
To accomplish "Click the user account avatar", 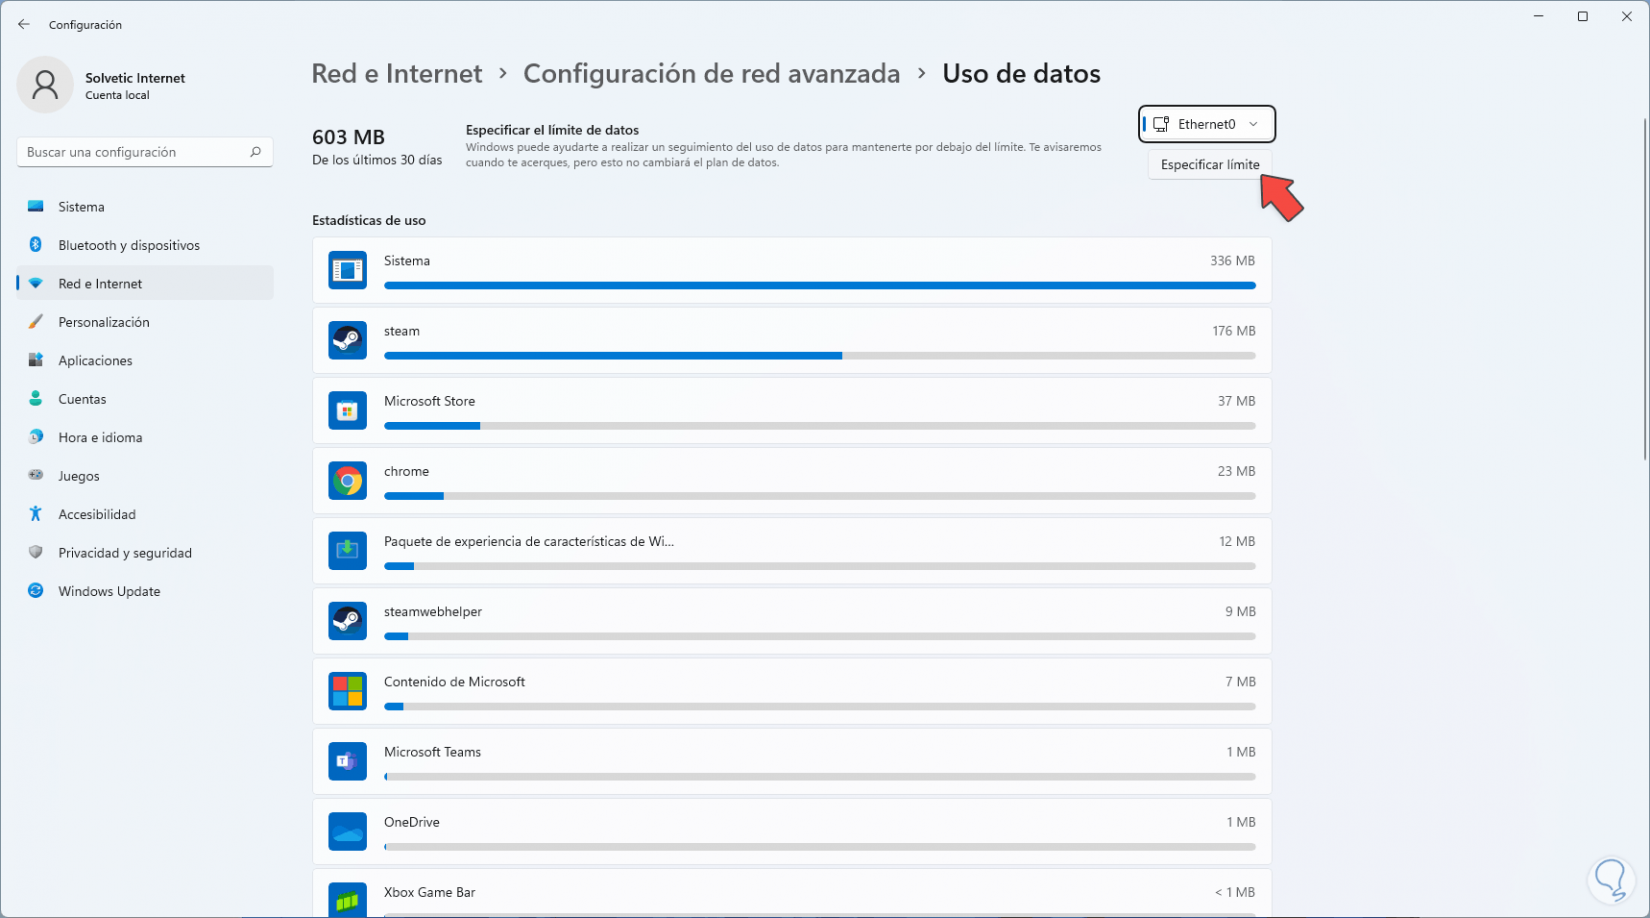I will (45, 85).
